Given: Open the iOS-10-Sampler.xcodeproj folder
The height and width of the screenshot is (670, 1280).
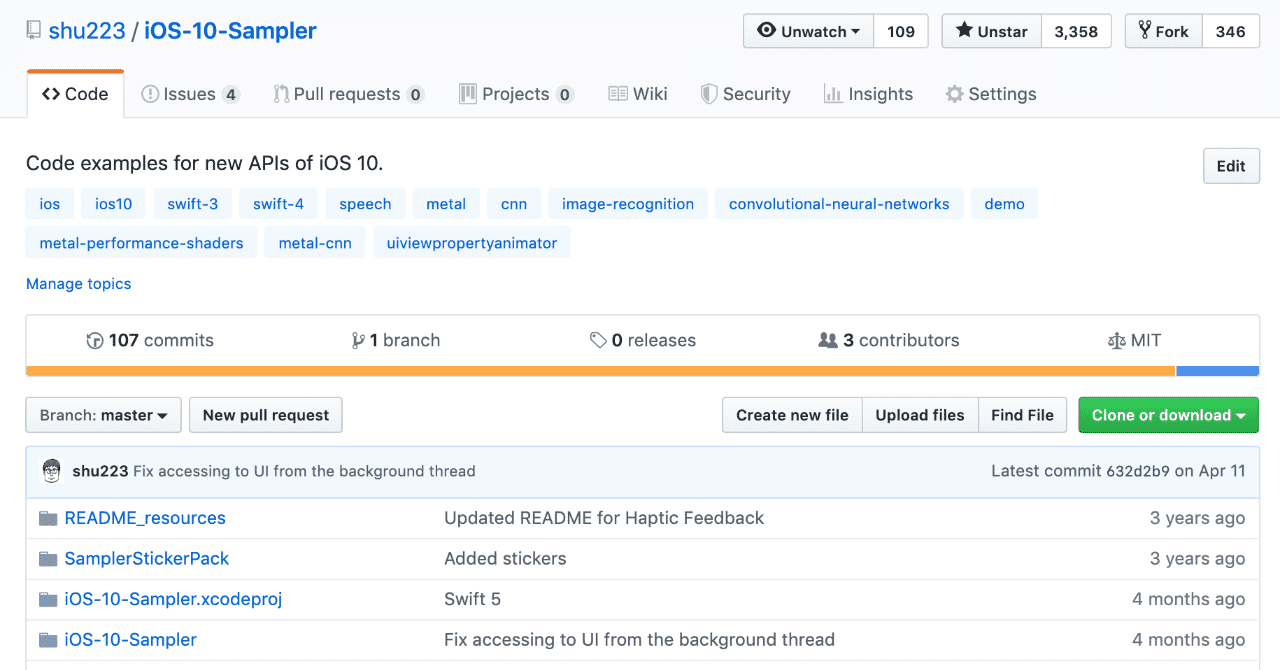Looking at the screenshot, I should [x=173, y=599].
